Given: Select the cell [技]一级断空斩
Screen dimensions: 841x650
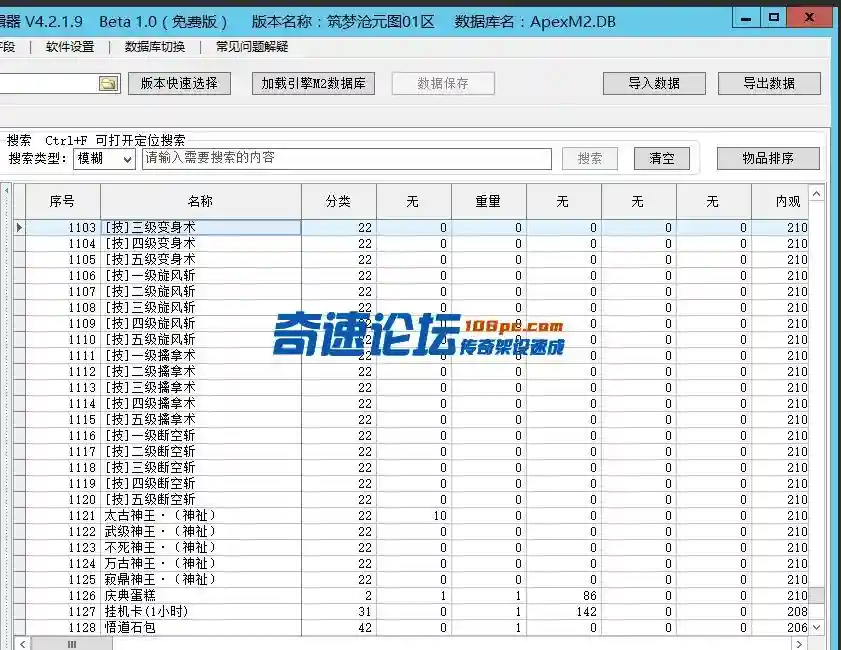Looking at the screenshot, I should 201,435.
